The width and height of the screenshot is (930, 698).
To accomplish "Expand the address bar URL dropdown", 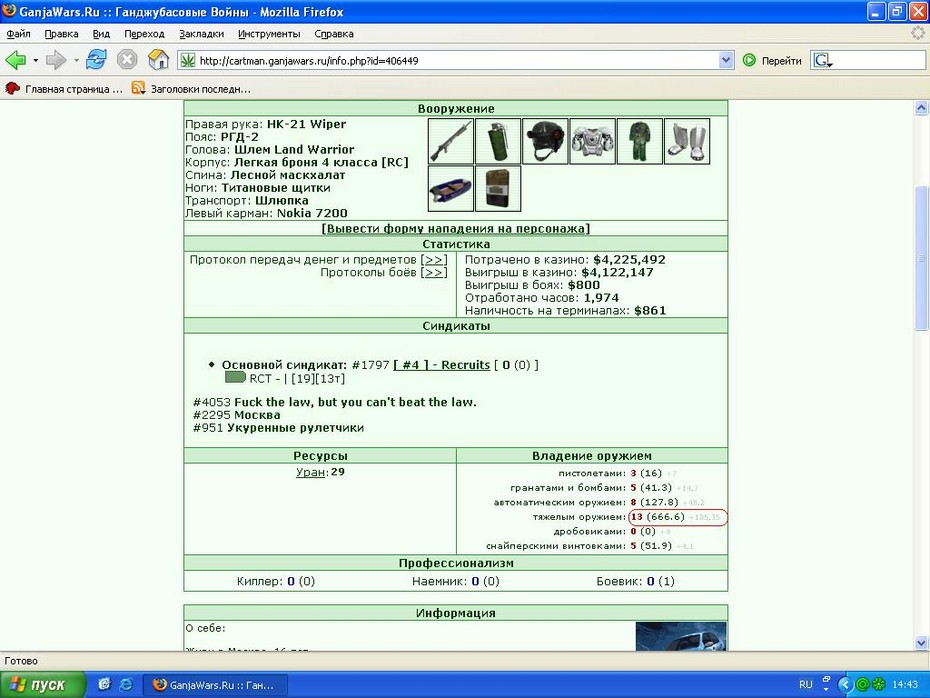I will (x=726, y=60).
